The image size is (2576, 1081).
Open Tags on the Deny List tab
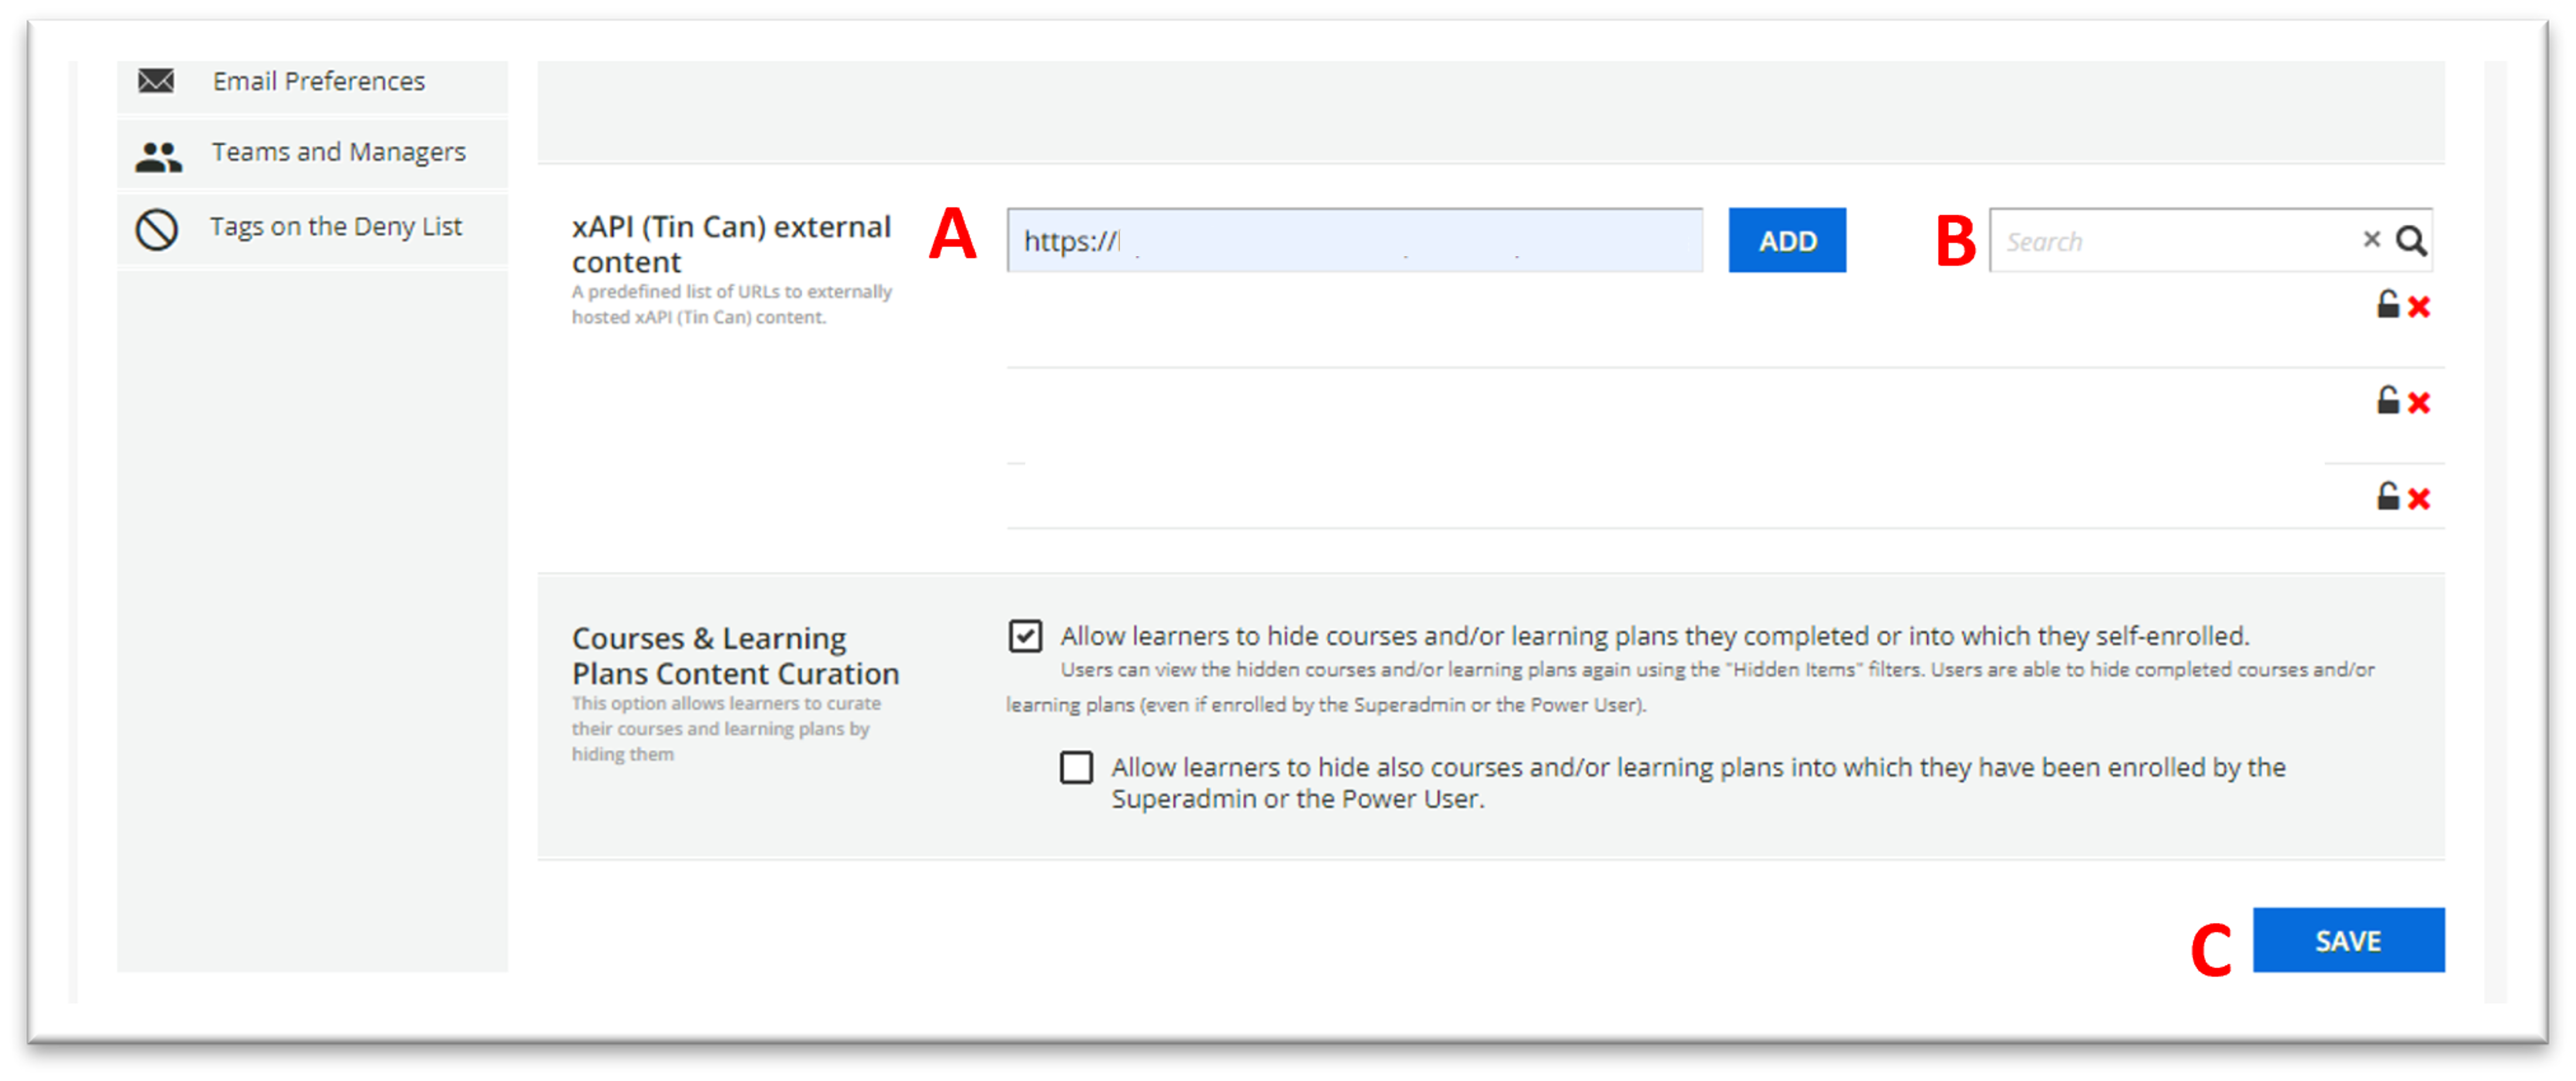335,227
